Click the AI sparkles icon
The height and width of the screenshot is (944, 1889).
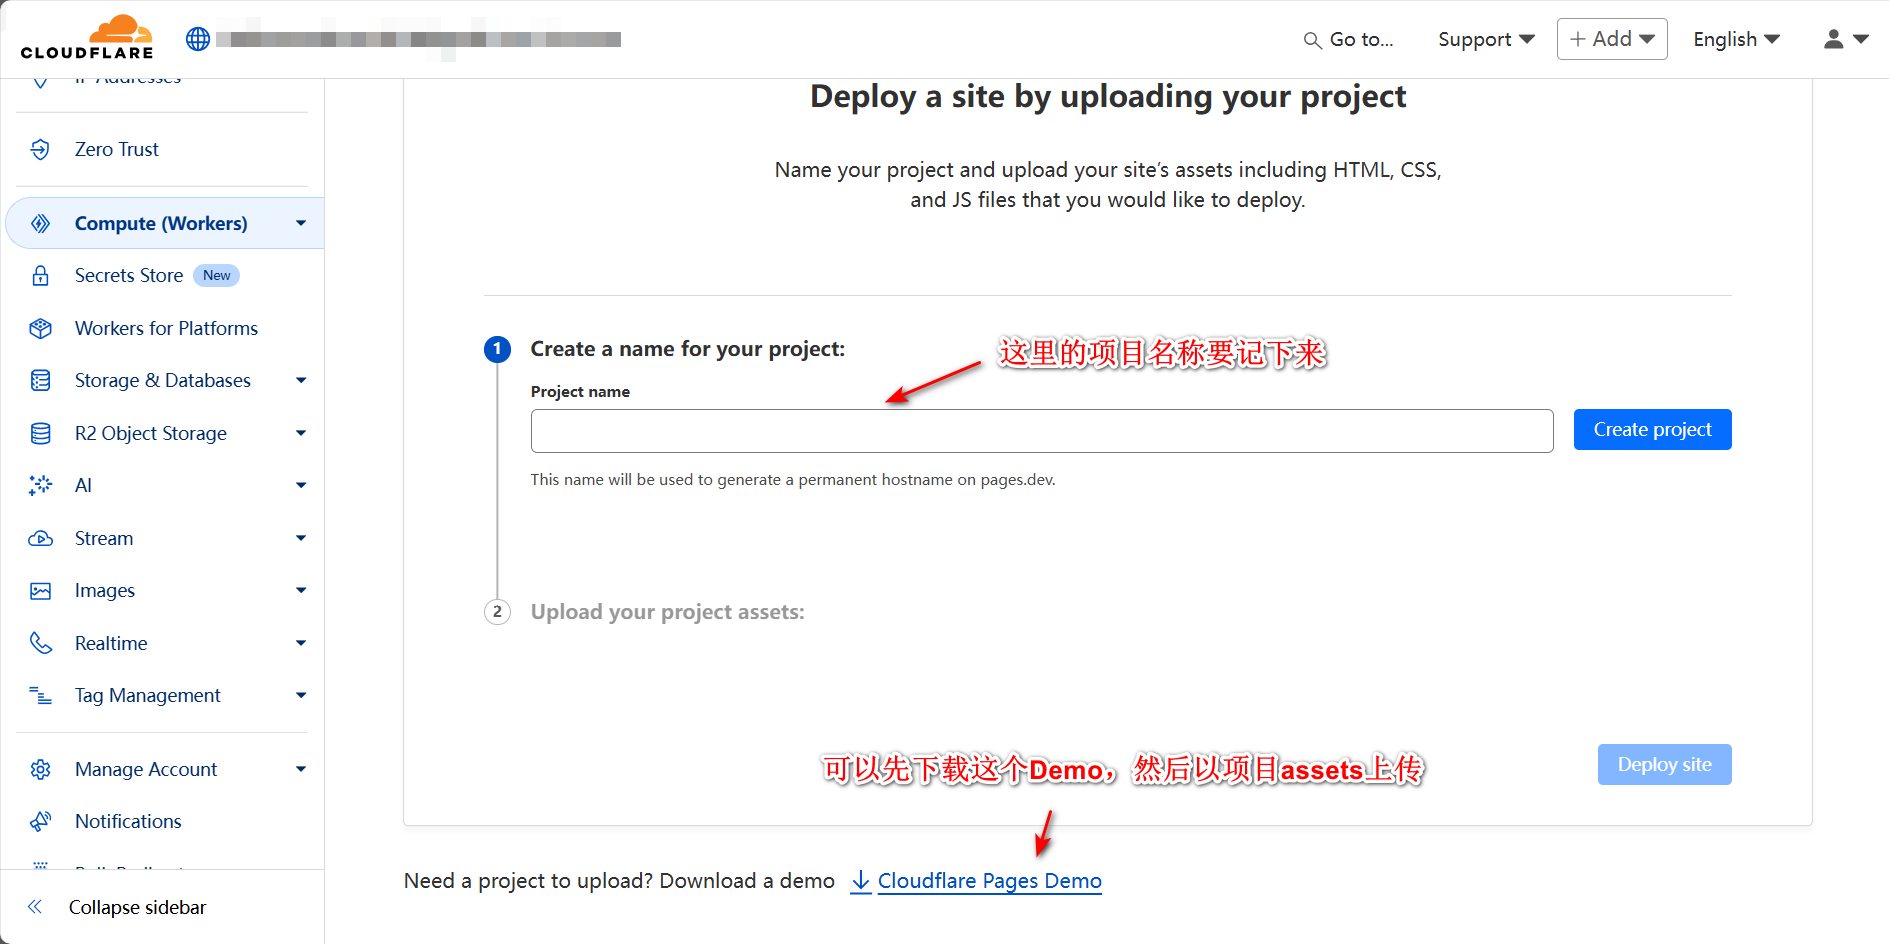40,485
